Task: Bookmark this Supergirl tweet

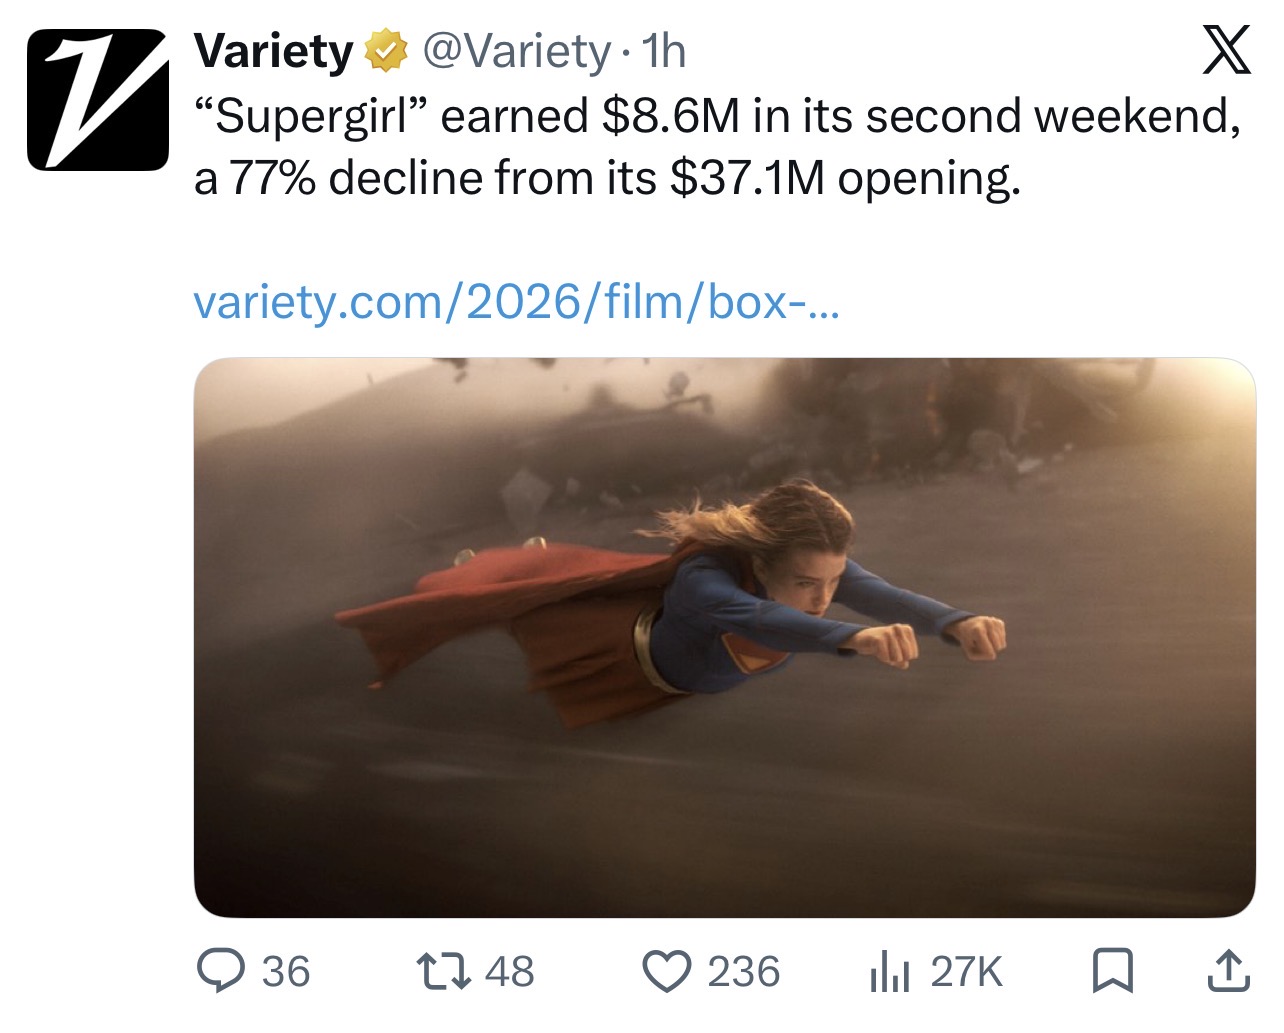Action: [1112, 971]
